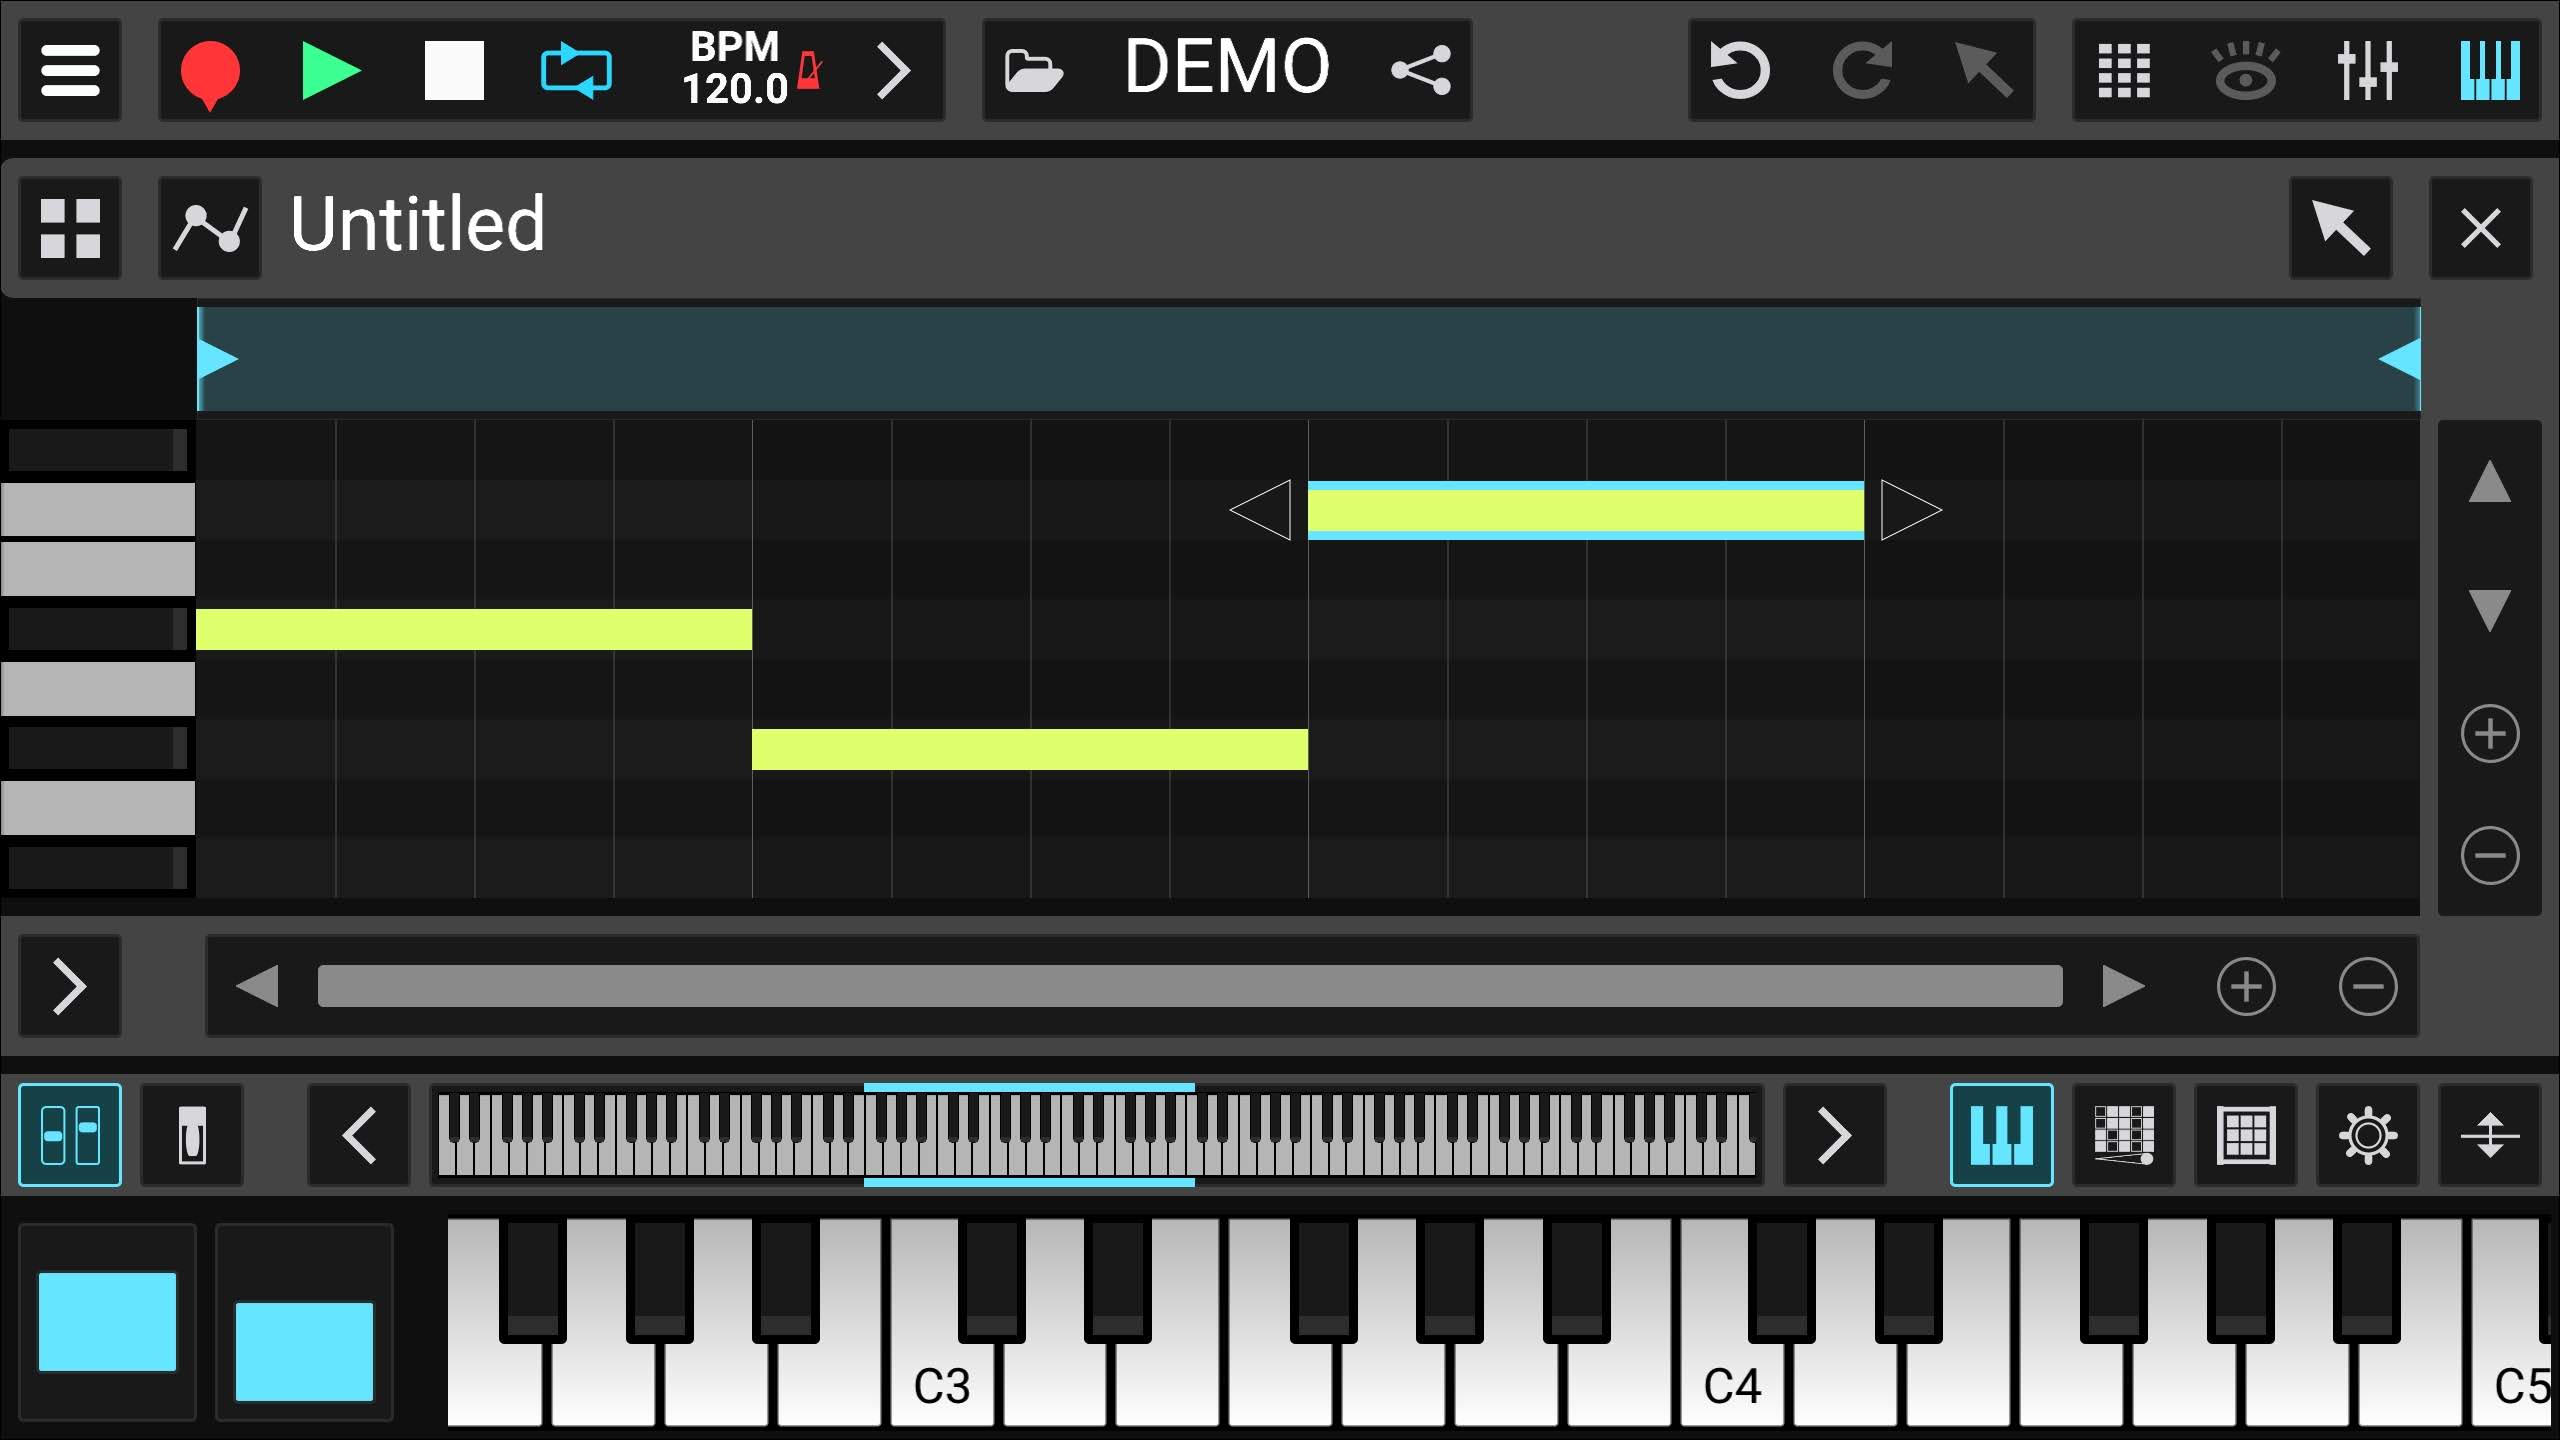Rename the Untitled pattern
Viewport: 2560px width, 1440px height.
417,224
